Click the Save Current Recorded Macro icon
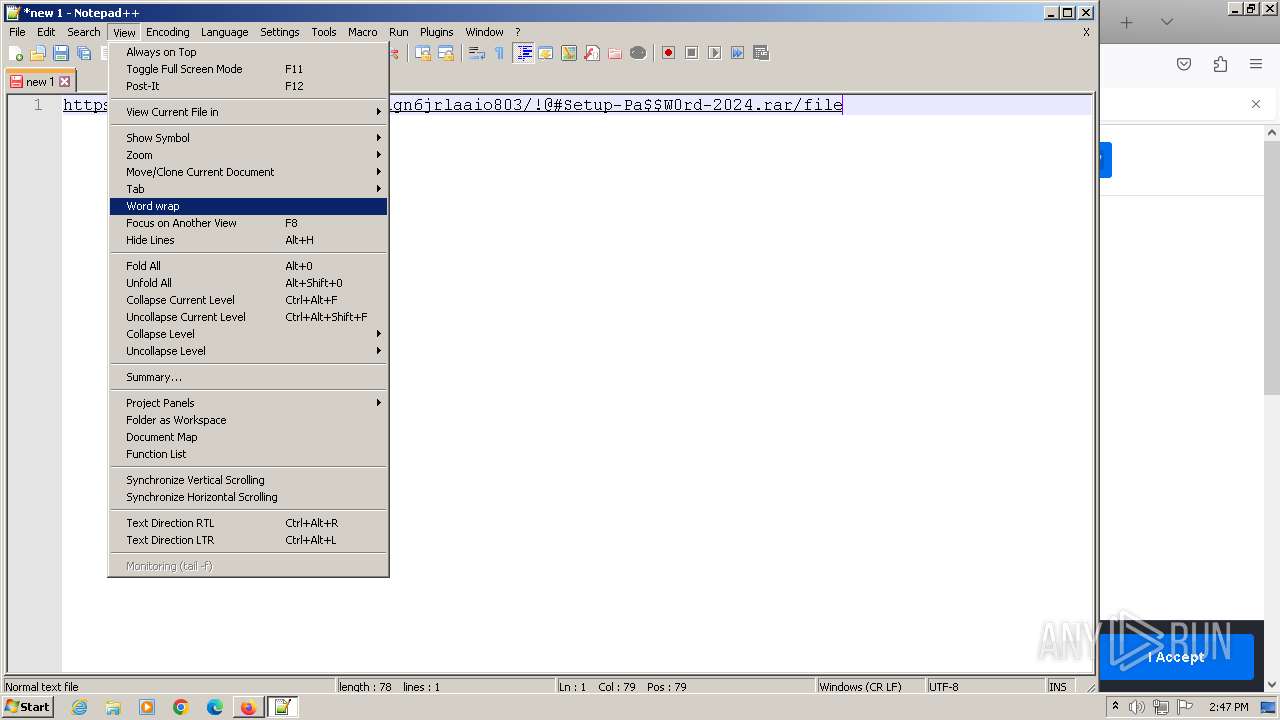The image size is (1280, 720). (x=761, y=53)
